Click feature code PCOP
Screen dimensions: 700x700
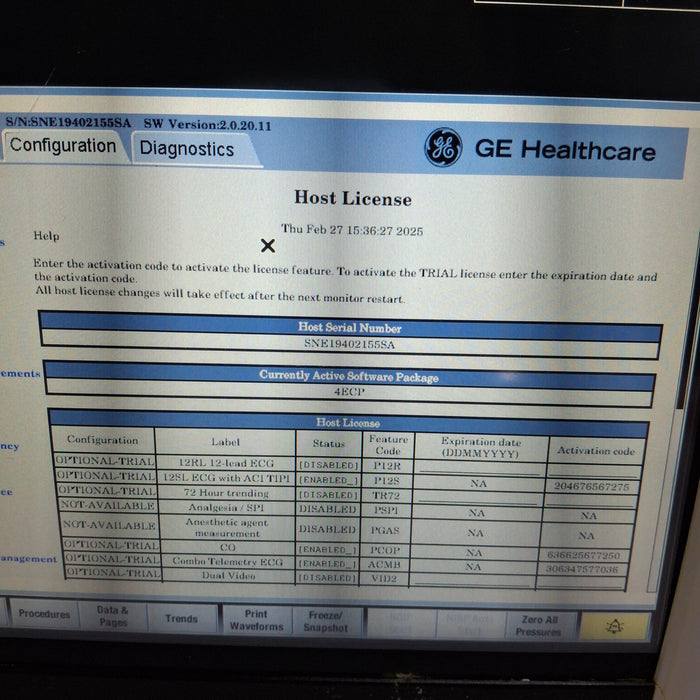(x=384, y=550)
